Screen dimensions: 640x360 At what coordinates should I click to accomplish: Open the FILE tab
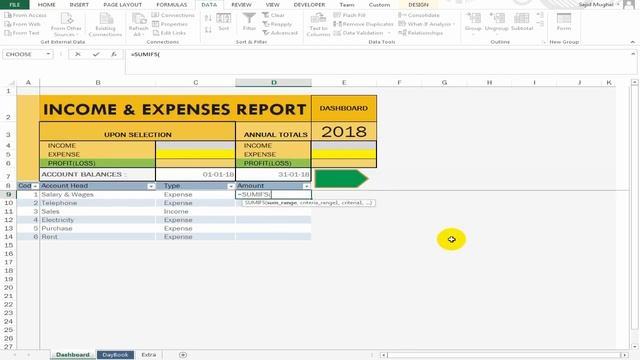(x=14, y=4)
